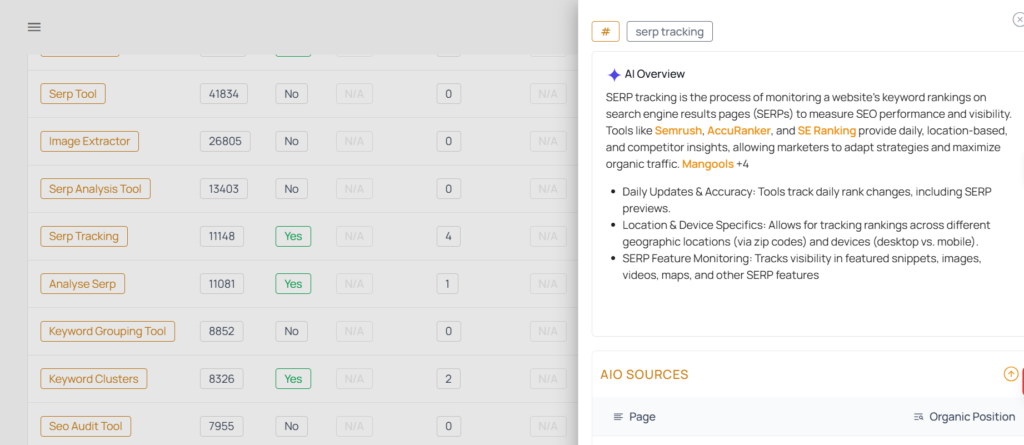This screenshot has height=445, width=1024.
Task: Click the volume value 13403
Action: 224,189
